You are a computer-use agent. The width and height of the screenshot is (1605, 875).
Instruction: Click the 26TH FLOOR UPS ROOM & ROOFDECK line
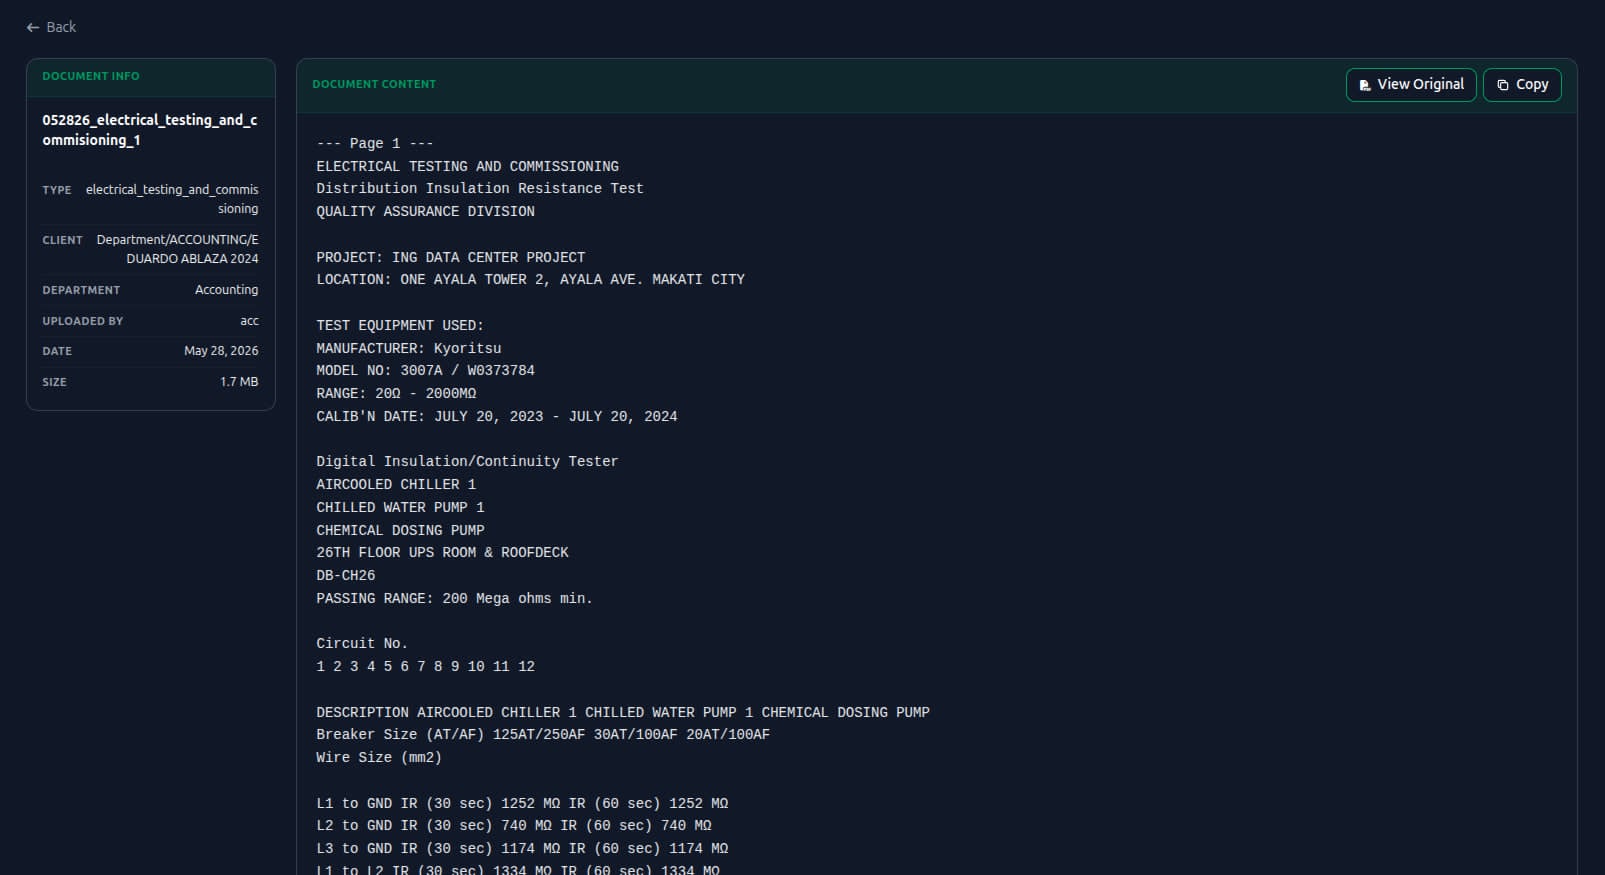pyautogui.click(x=442, y=552)
